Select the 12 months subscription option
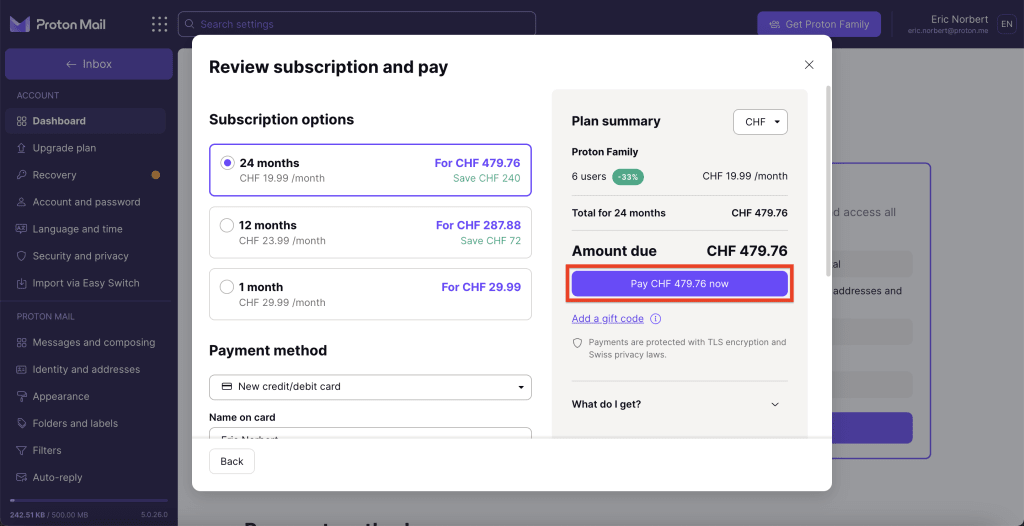Viewport: 1024px width, 526px height. pyautogui.click(x=370, y=232)
